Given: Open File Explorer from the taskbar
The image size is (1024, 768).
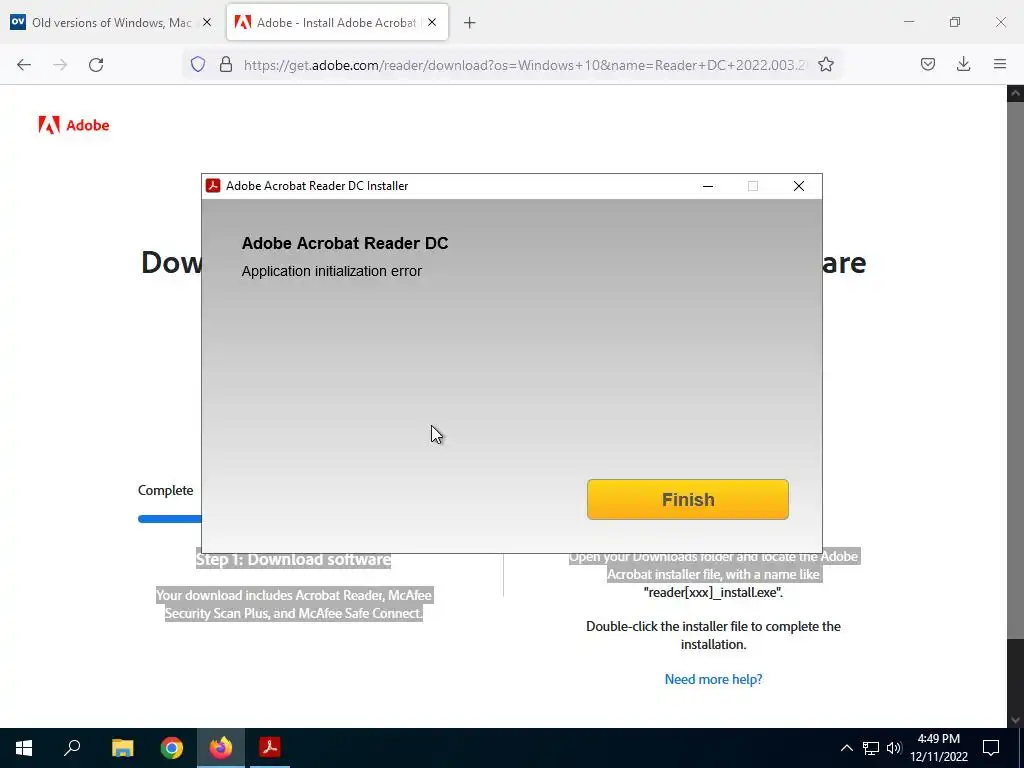Looking at the screenshot, I should (122, 748).
